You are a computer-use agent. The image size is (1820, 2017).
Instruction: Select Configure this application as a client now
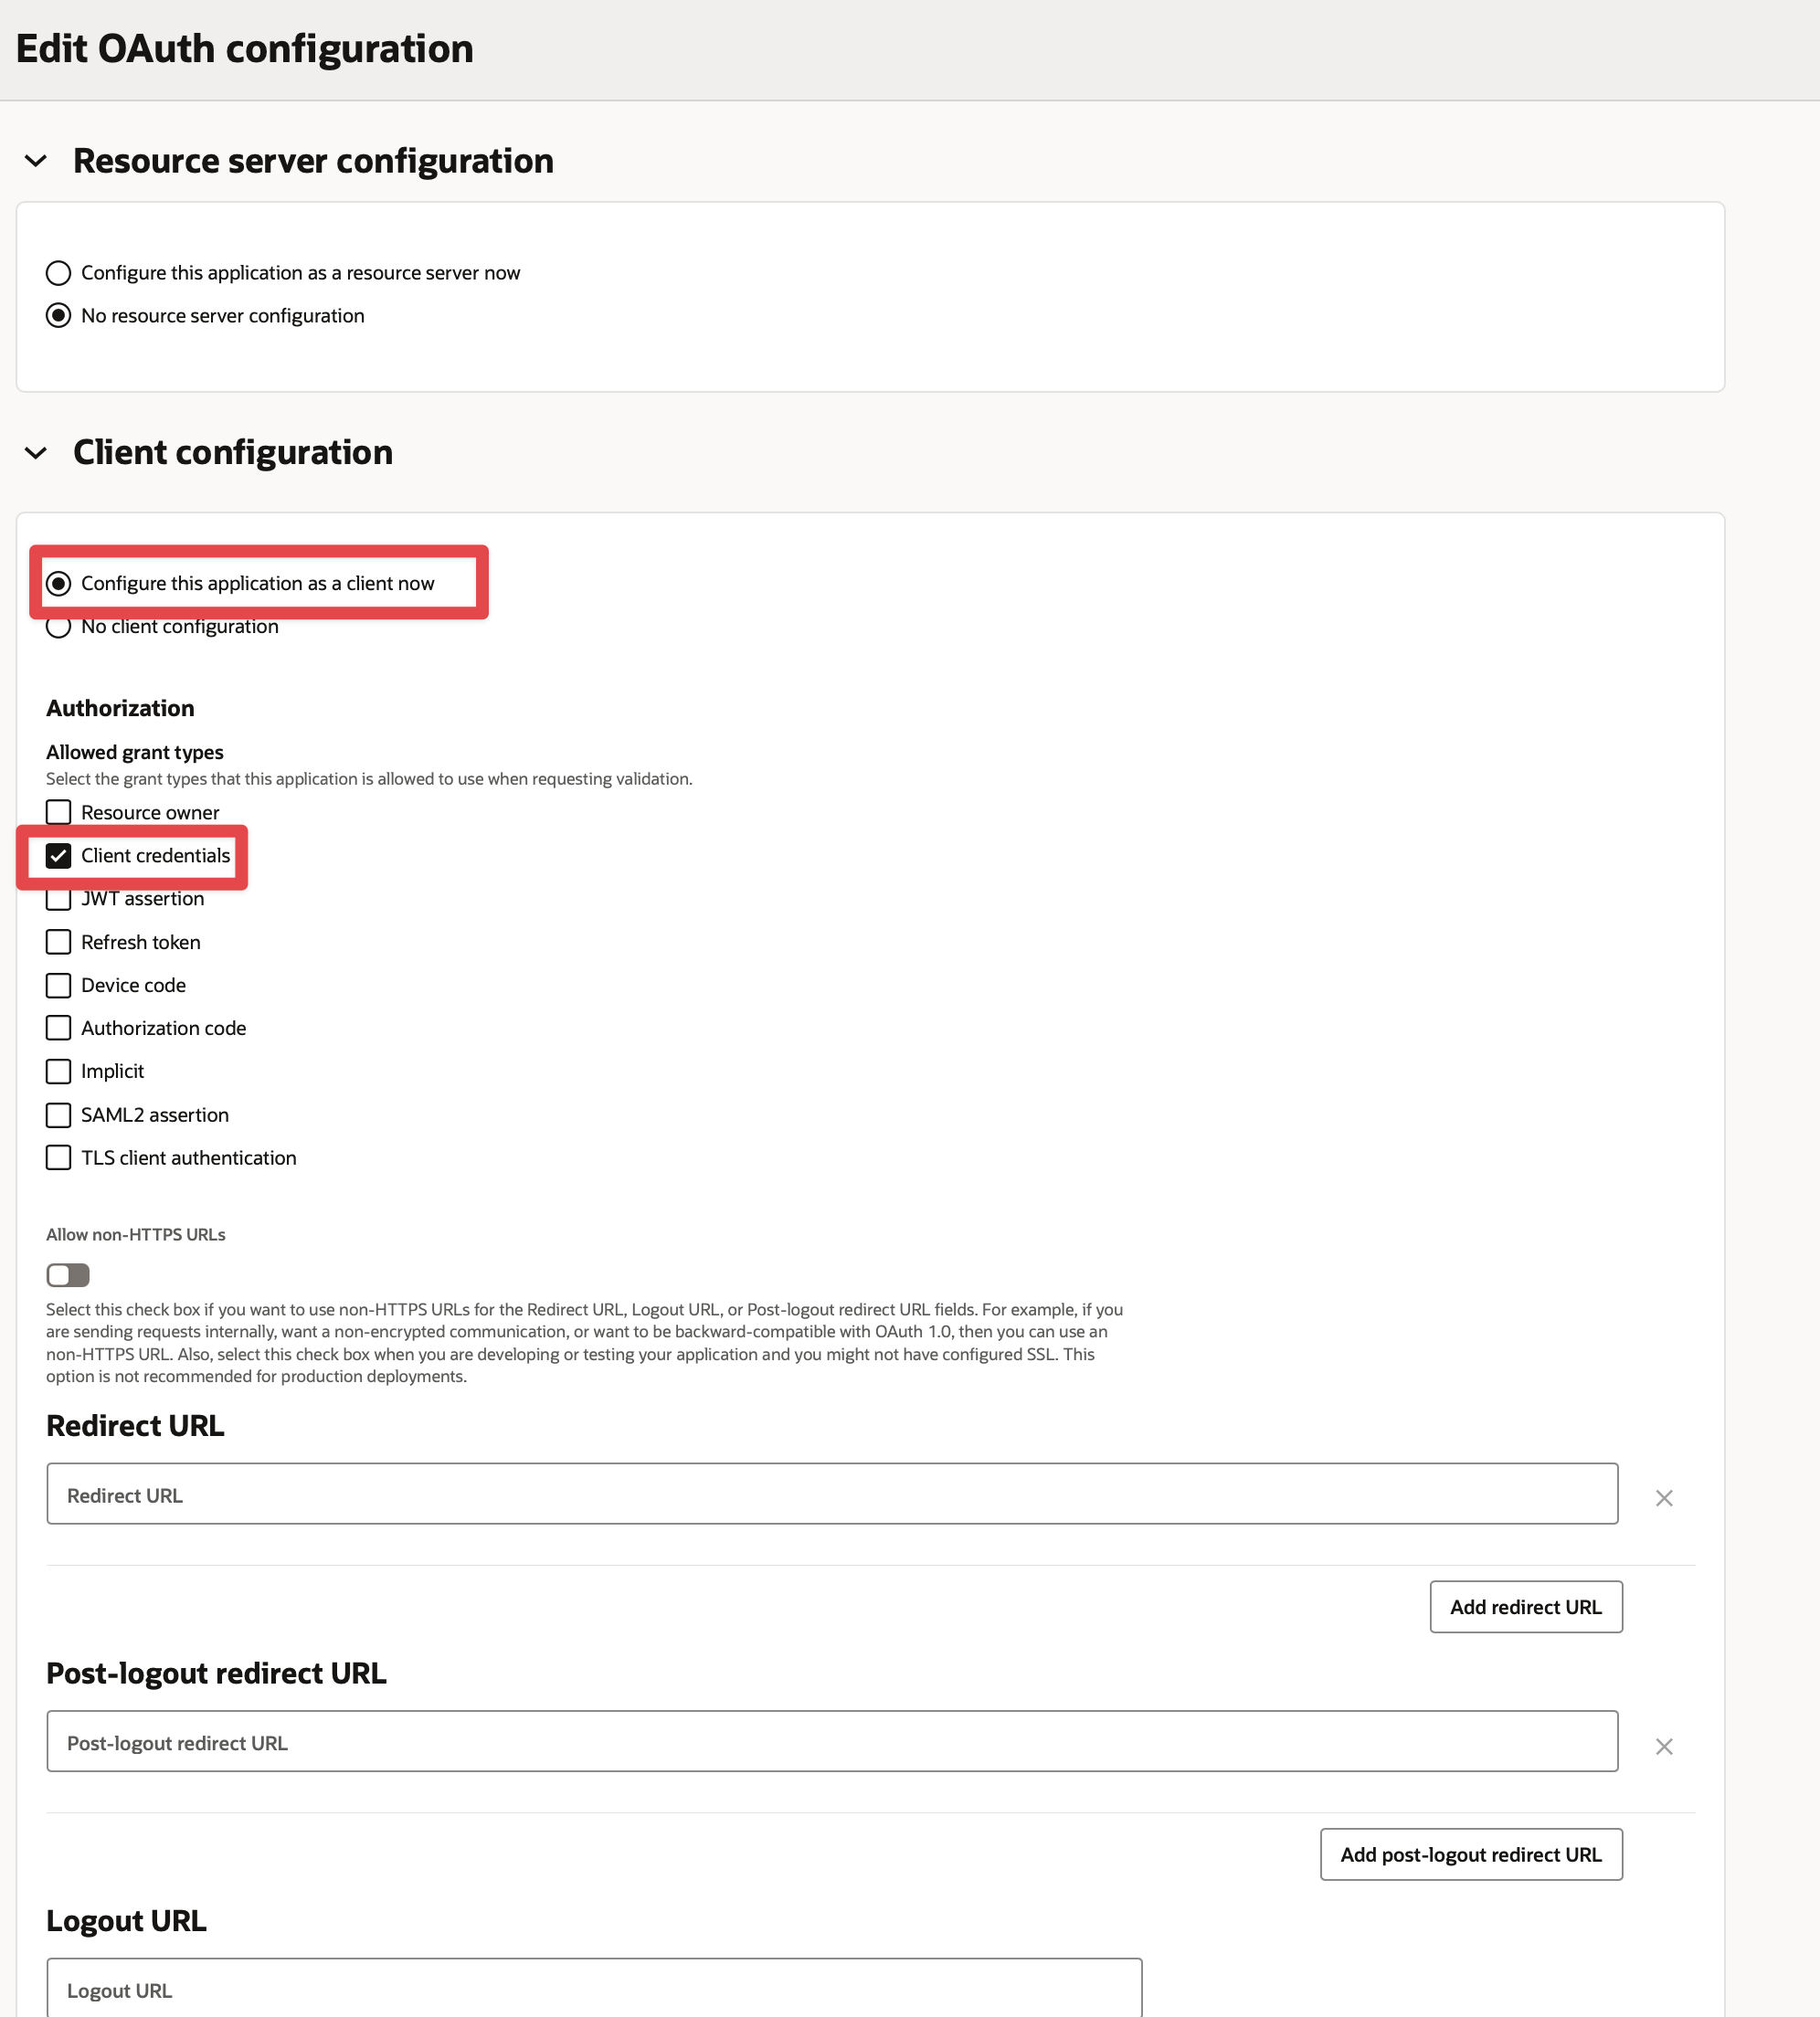coord(59,583)
